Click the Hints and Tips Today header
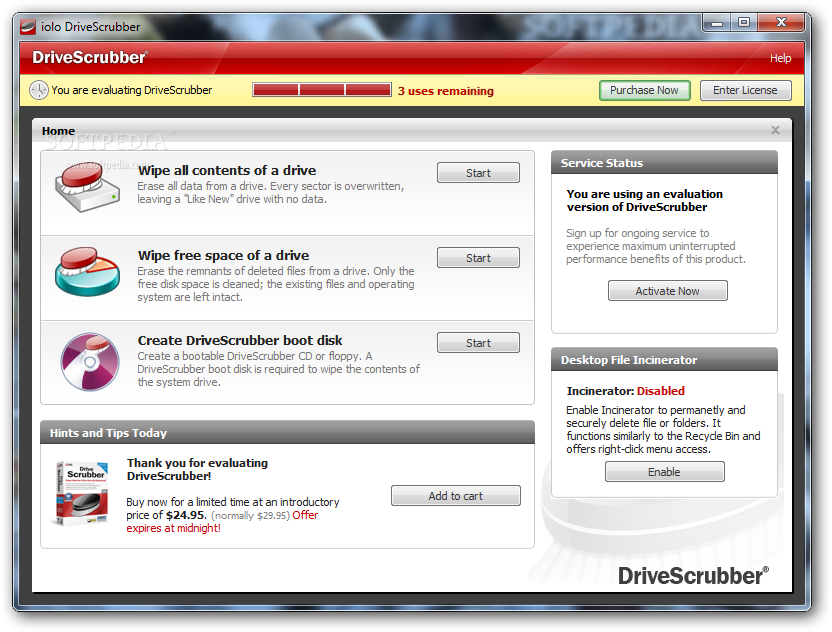 pyautogui.click(x=287, y=432)
